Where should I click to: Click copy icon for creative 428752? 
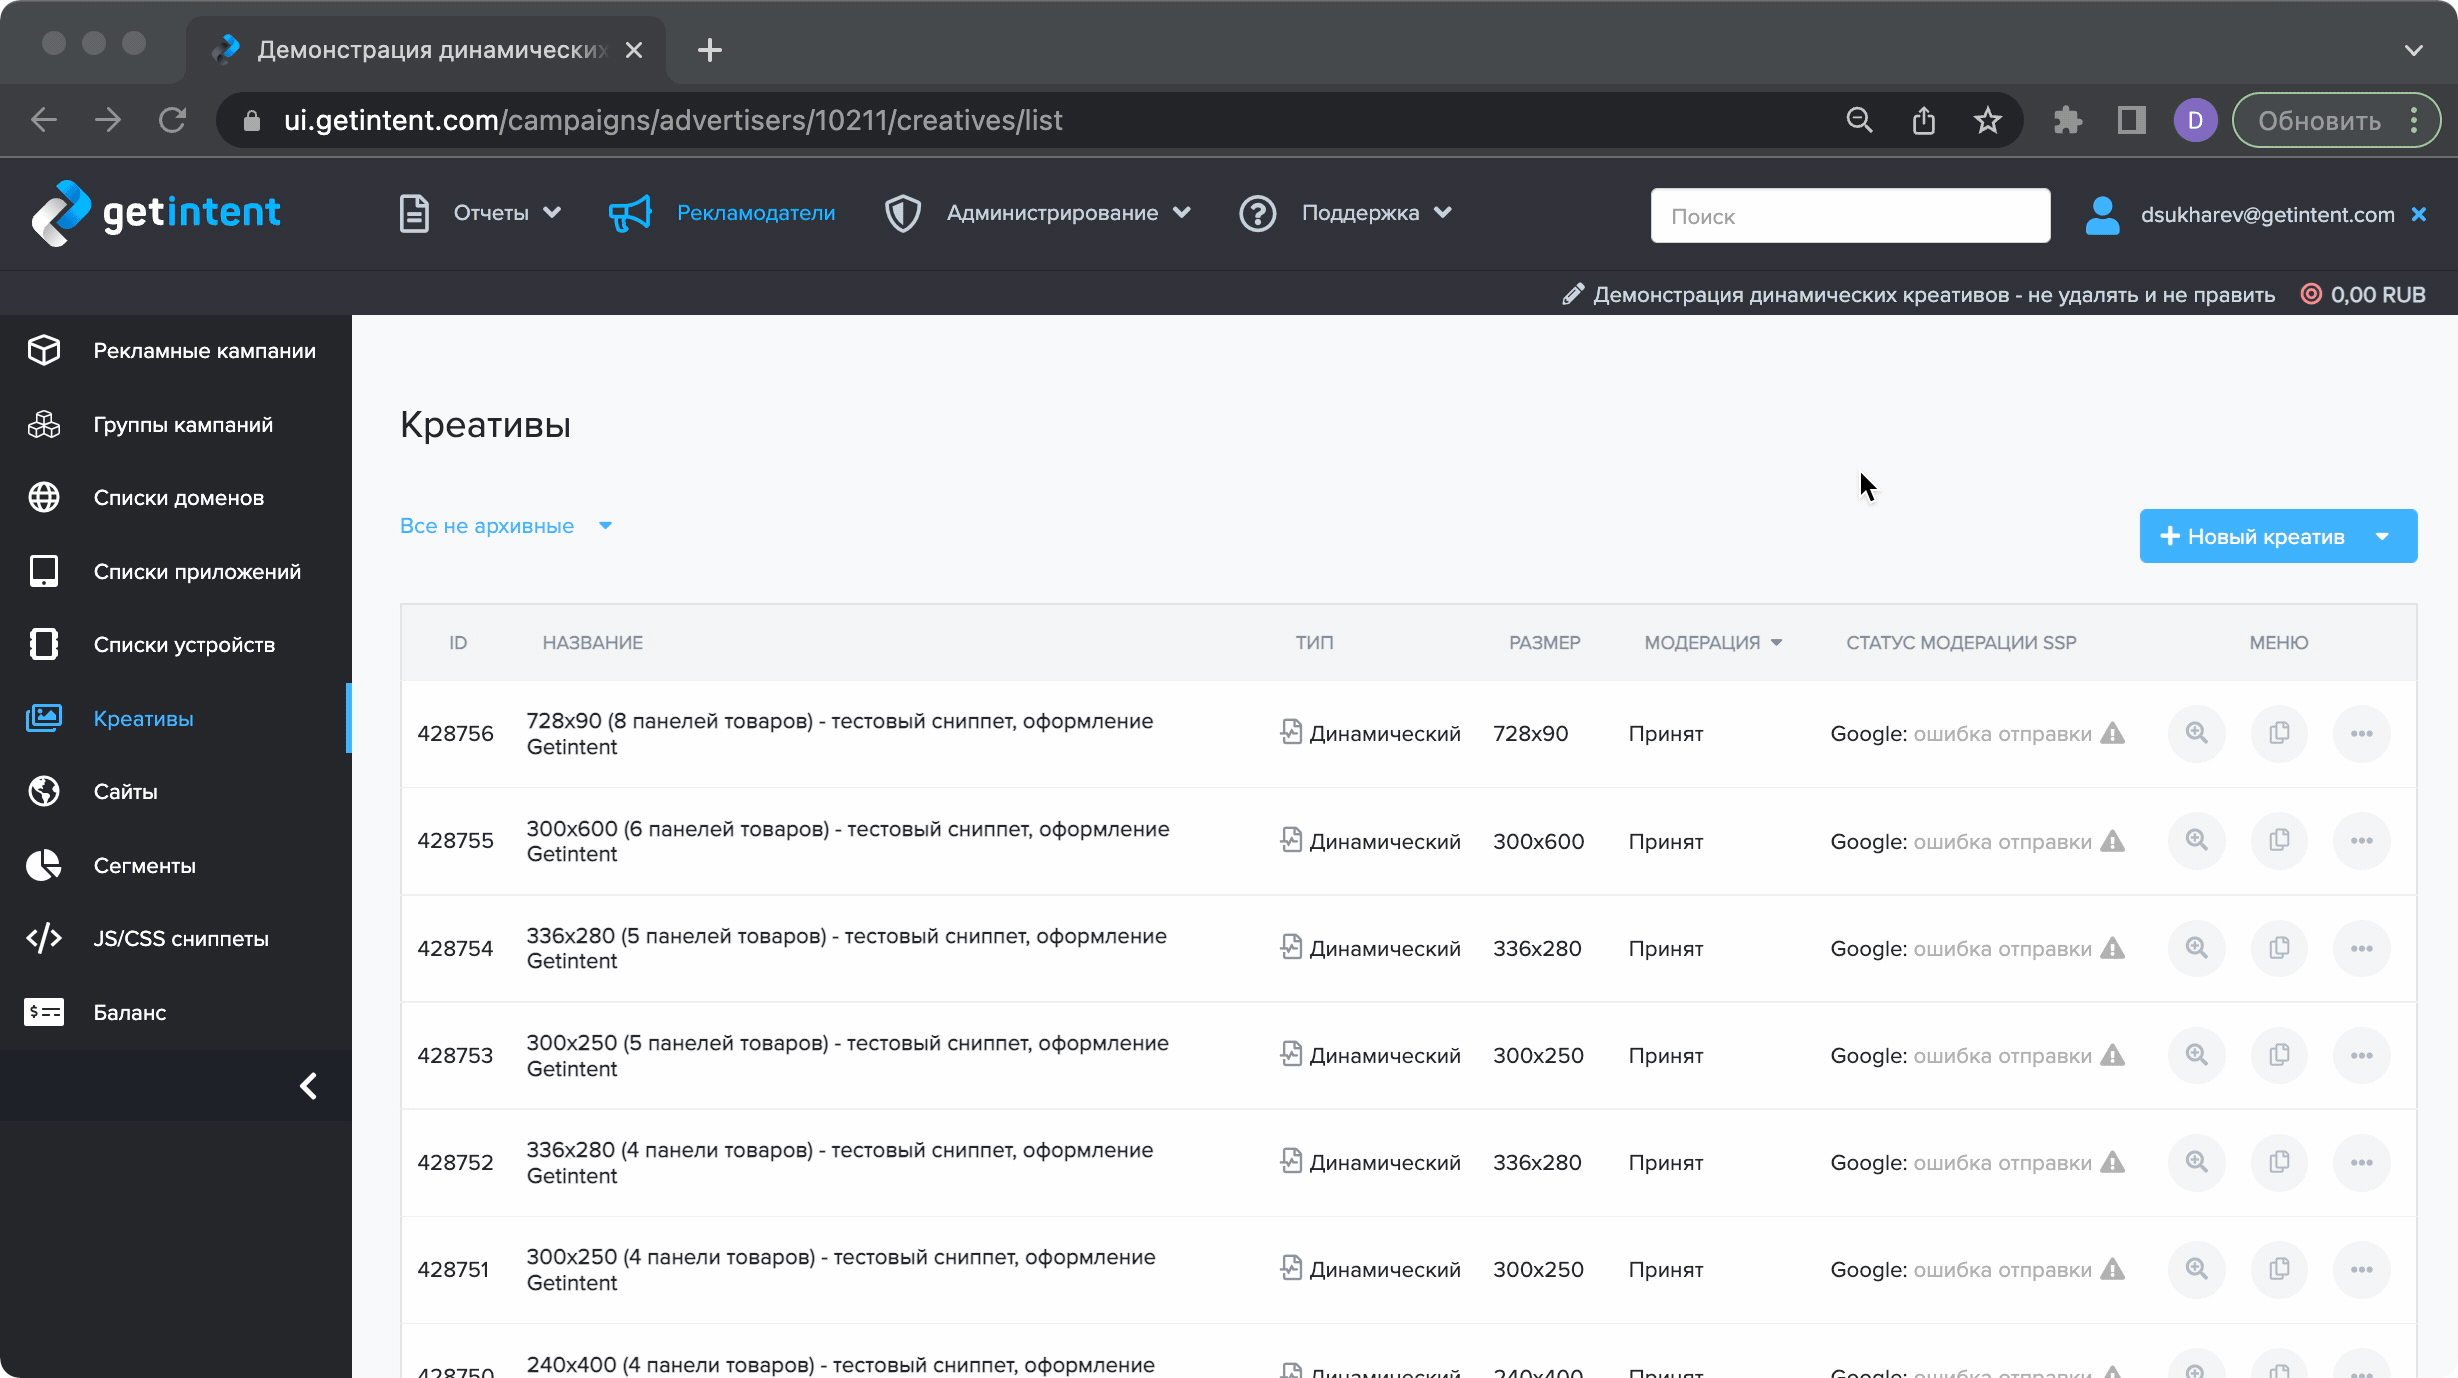pyautogui.click(x=2279, y=1162)
